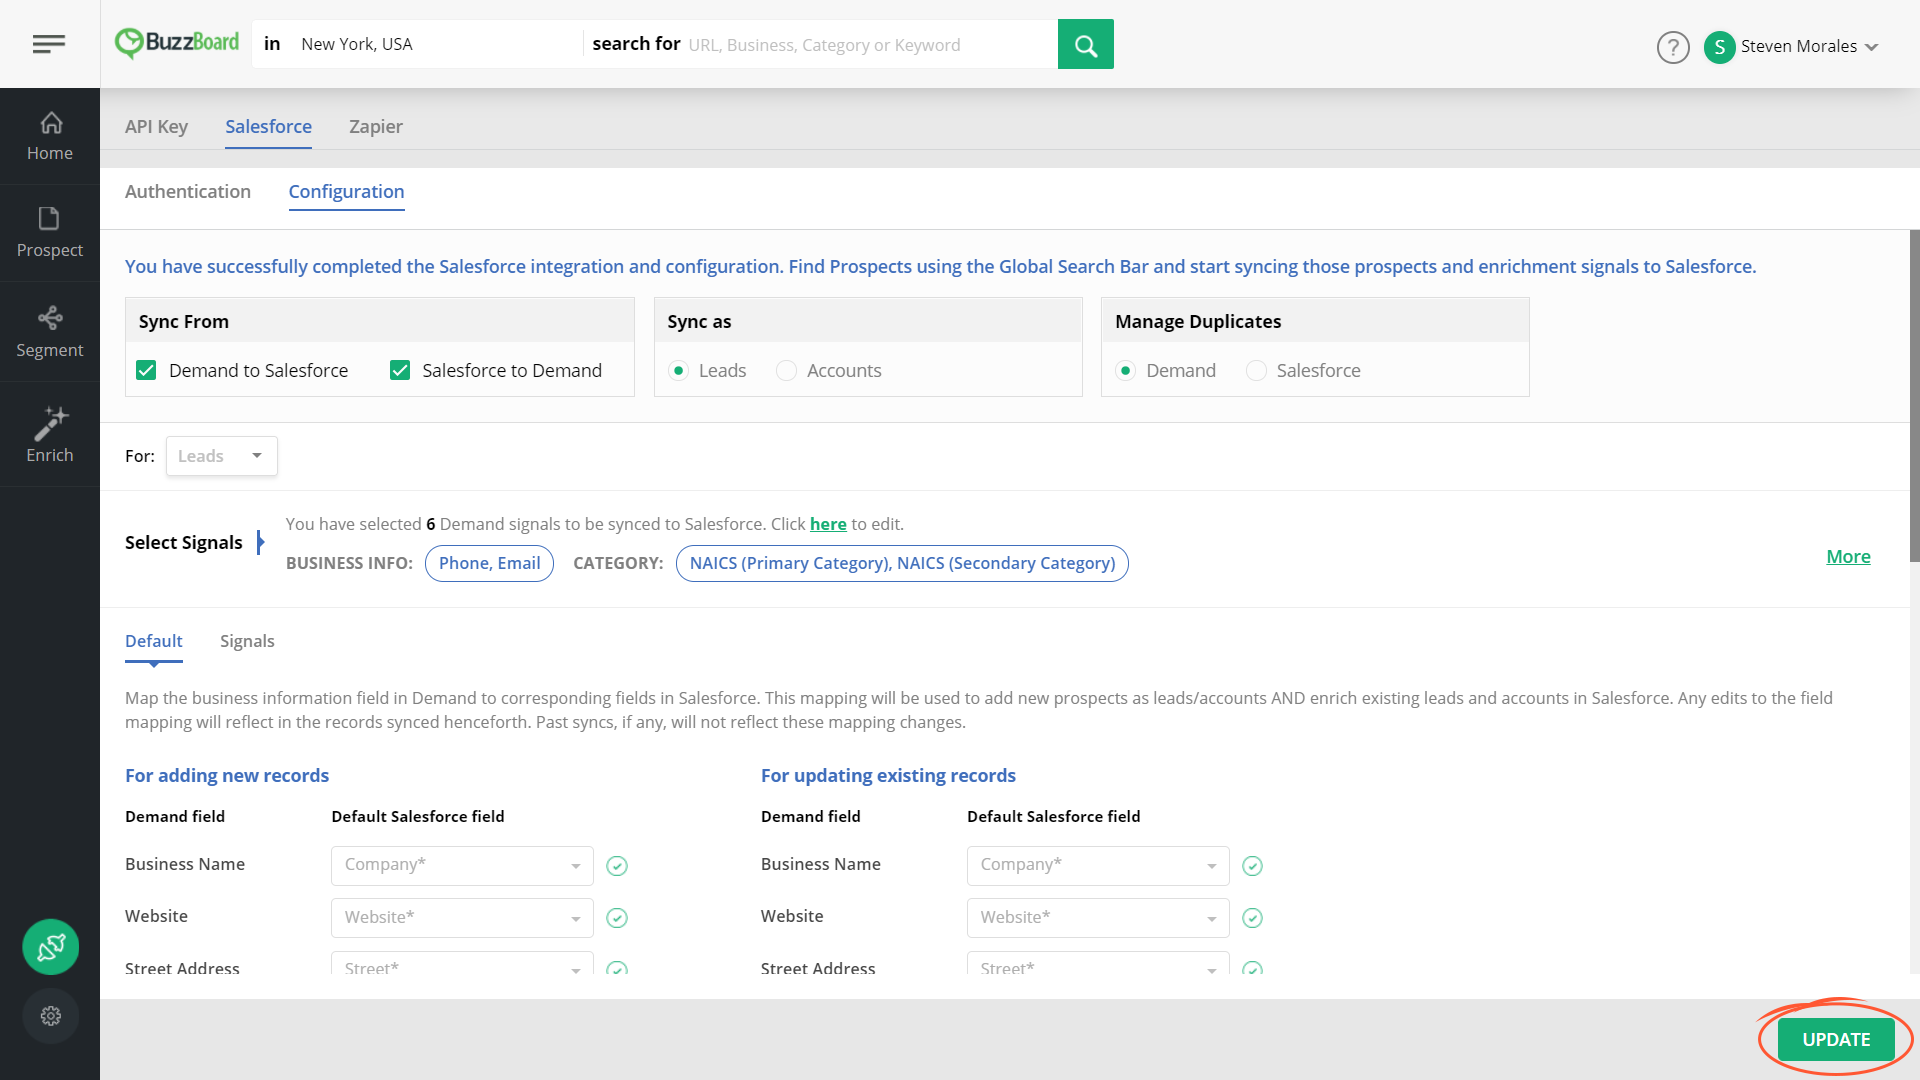Open Website dropdown for adding new records
Screen dimensions: 1920x1080
[x=462, y=918]
